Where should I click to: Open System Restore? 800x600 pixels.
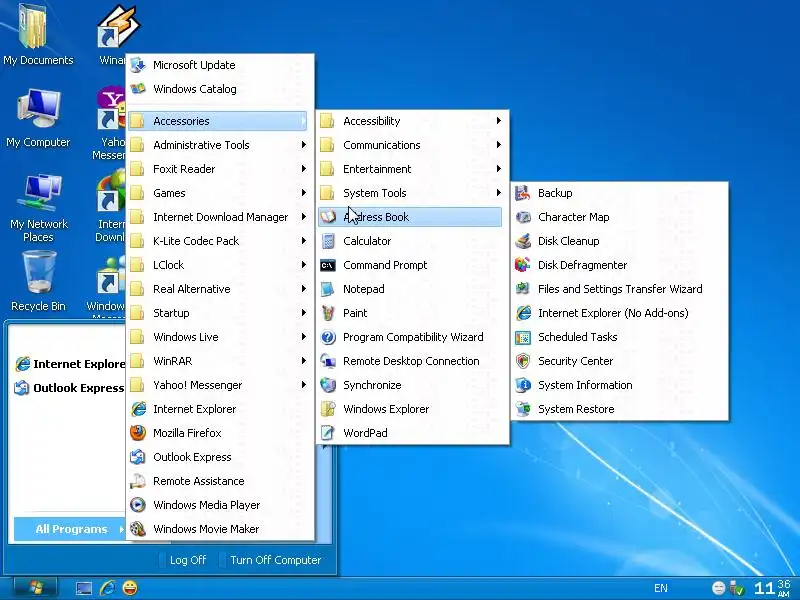point(619,409)
